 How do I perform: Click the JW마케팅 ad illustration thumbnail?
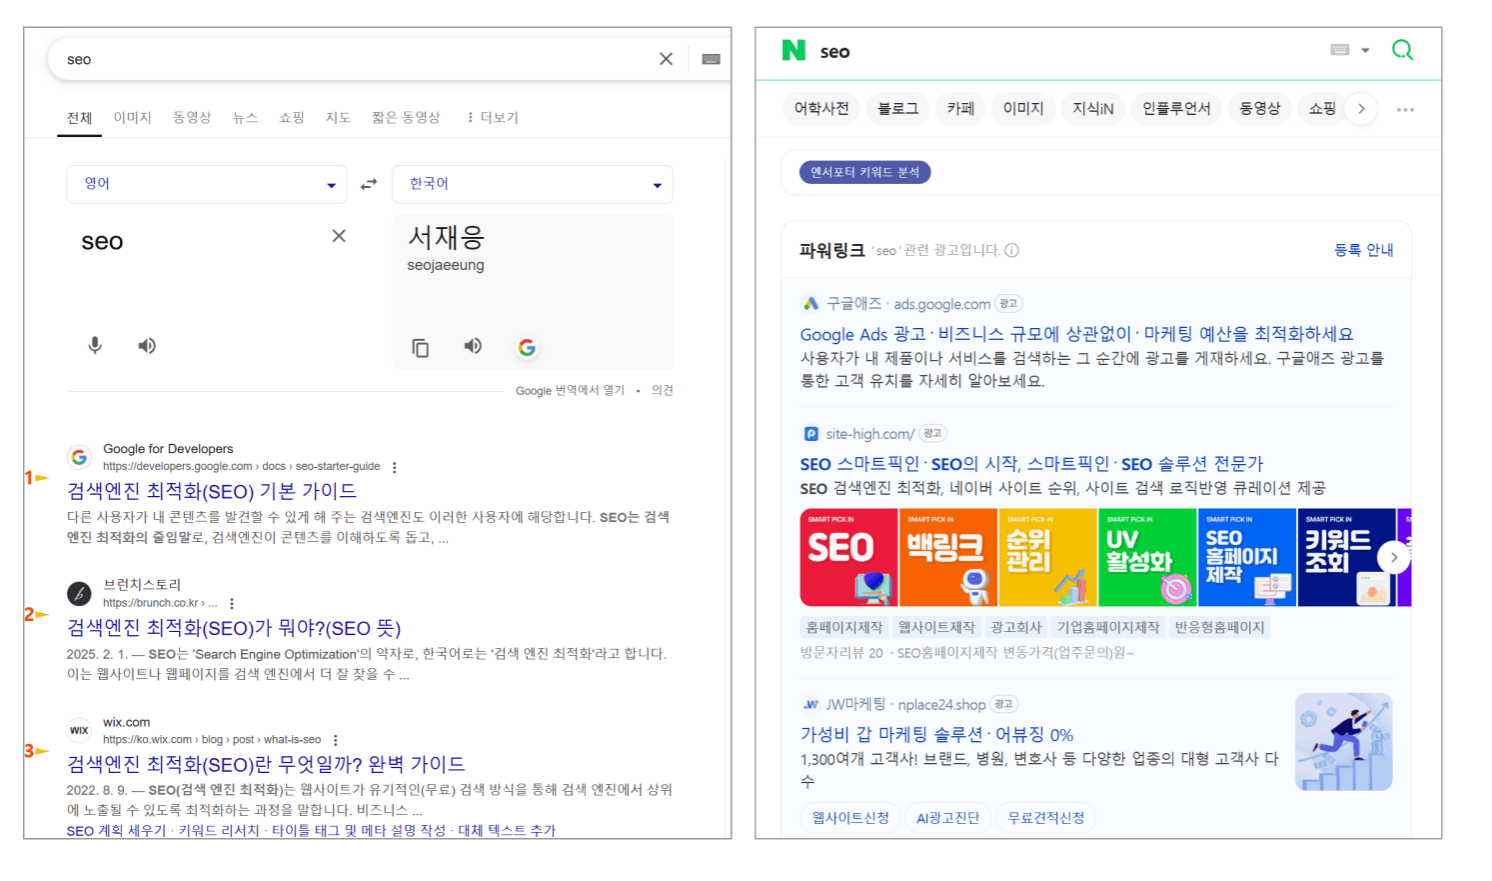(1344, 742)
